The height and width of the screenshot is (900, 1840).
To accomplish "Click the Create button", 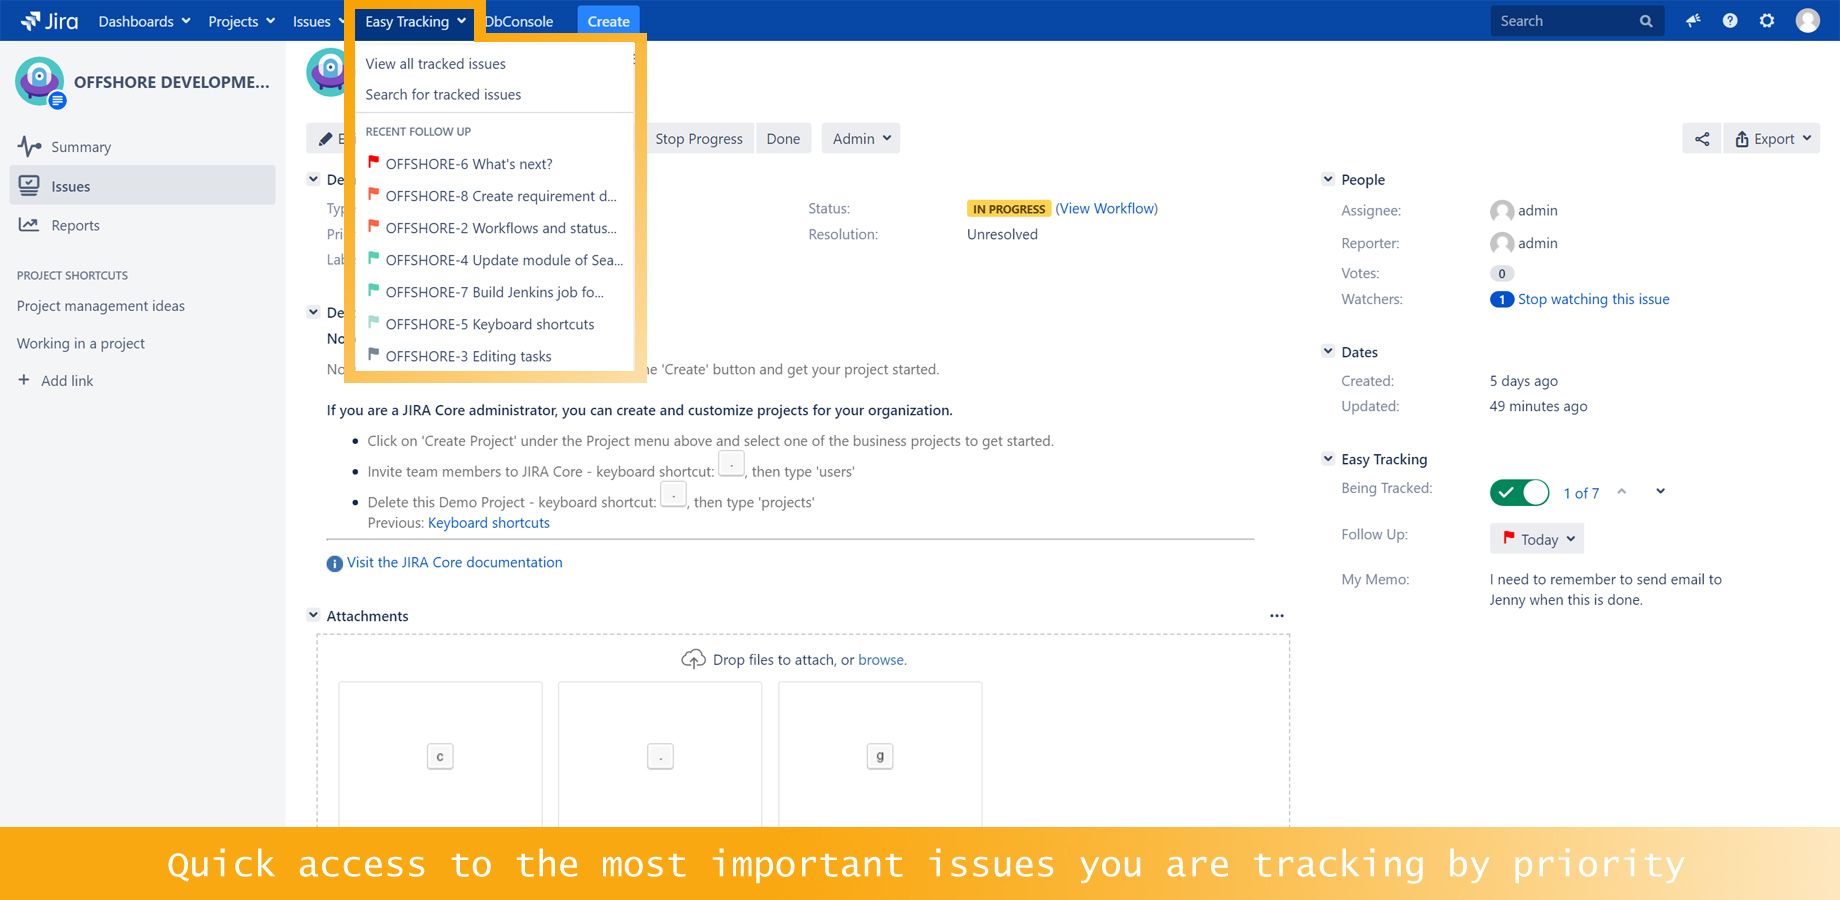I will 608,21.
